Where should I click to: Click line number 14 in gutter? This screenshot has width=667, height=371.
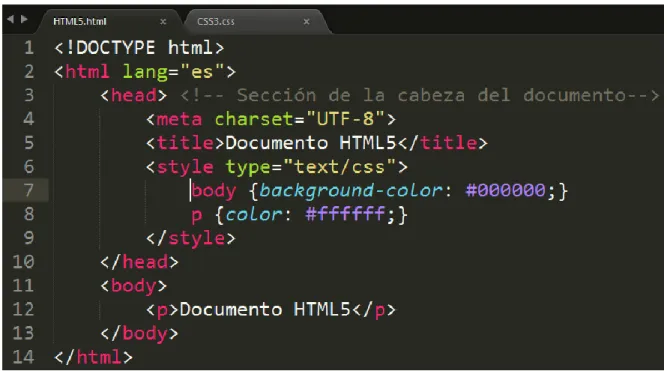coord(23,357)
